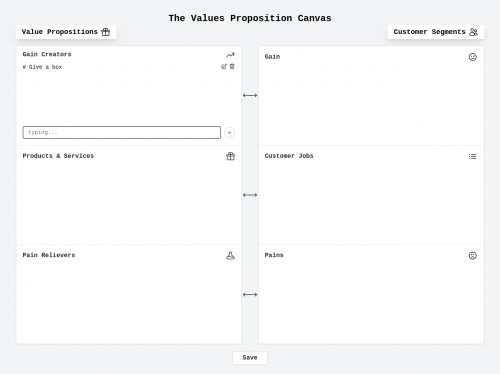
Task: Click the users icon beside Customer Segments
Action: [x=473, y=32]
